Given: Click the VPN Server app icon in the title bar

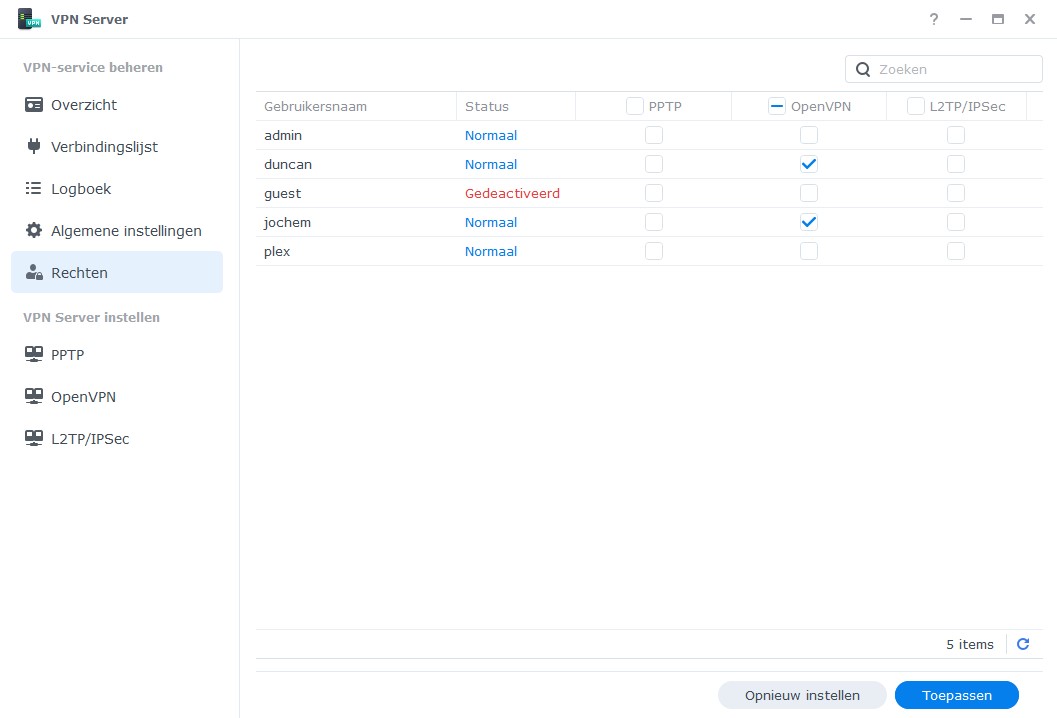Looking at the screenshot, I should (29, 19).
